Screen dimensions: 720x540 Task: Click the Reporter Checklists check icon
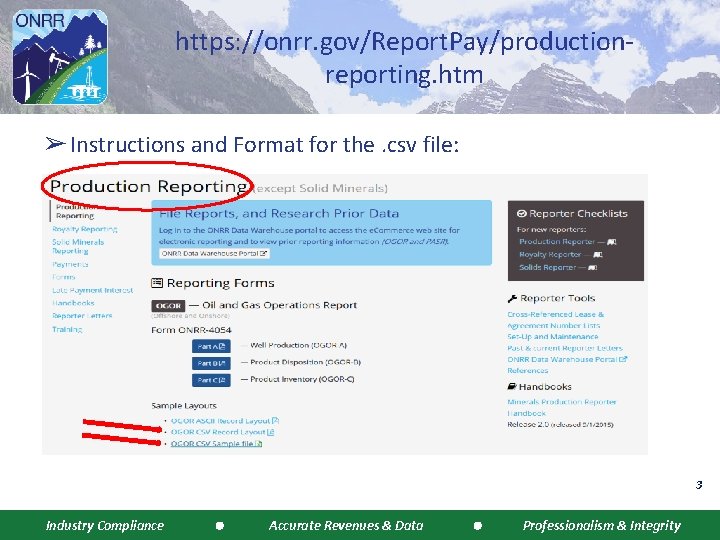tap(521, 214)
